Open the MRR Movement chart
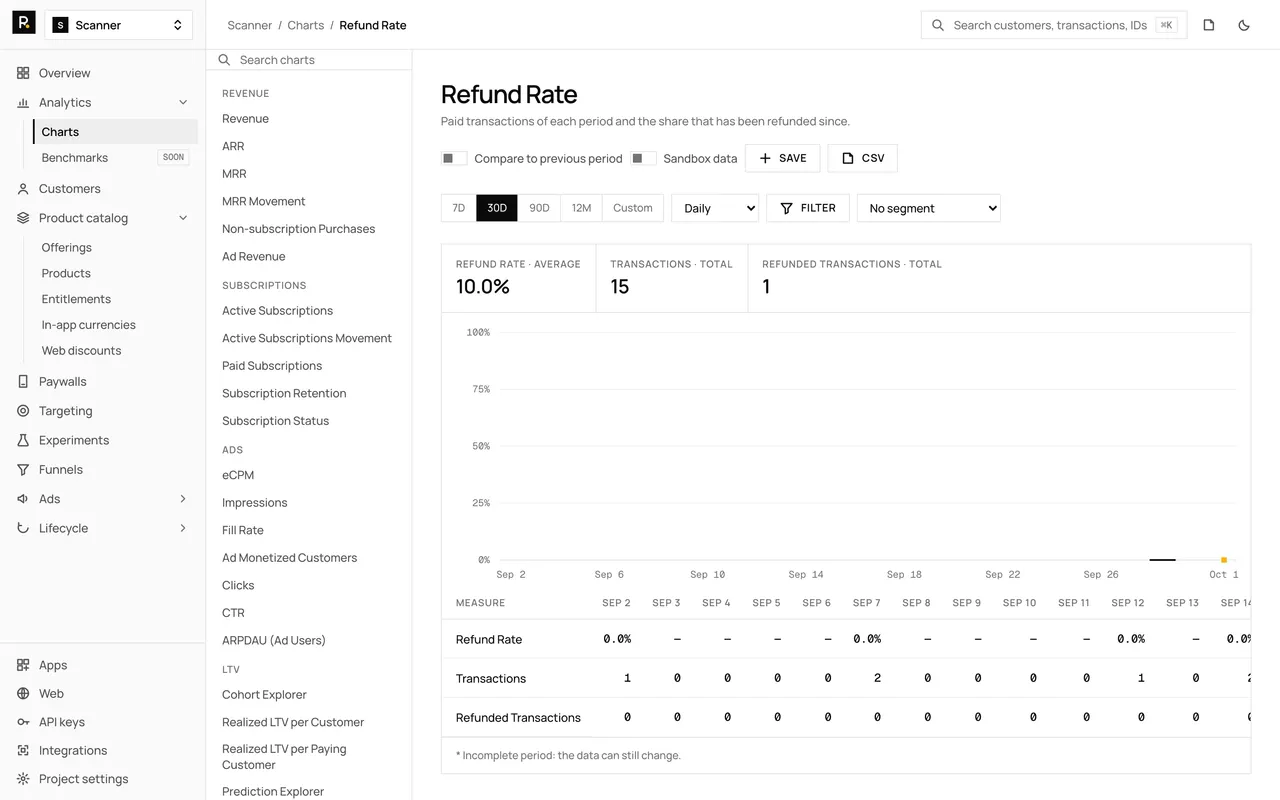1280x800 pixels. click(264, 201)
